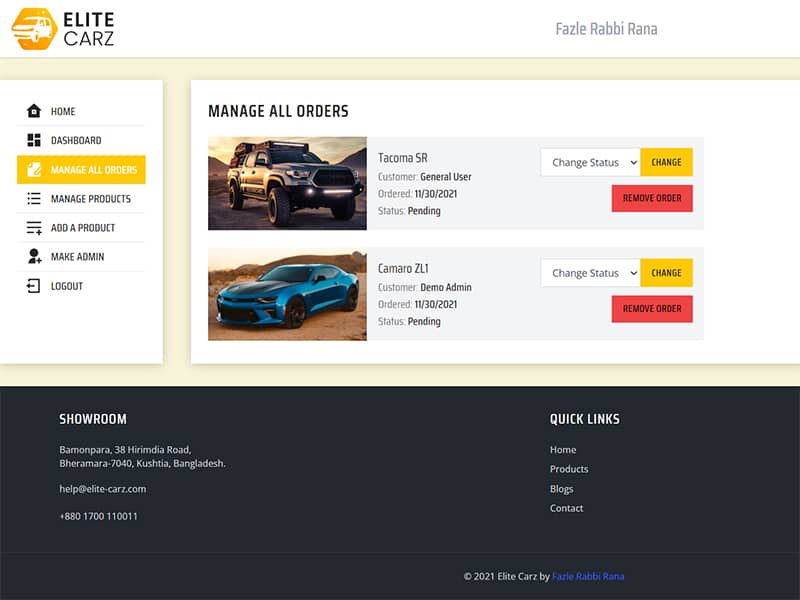Follow the Blogs quick link in footer

pos(561,489)
